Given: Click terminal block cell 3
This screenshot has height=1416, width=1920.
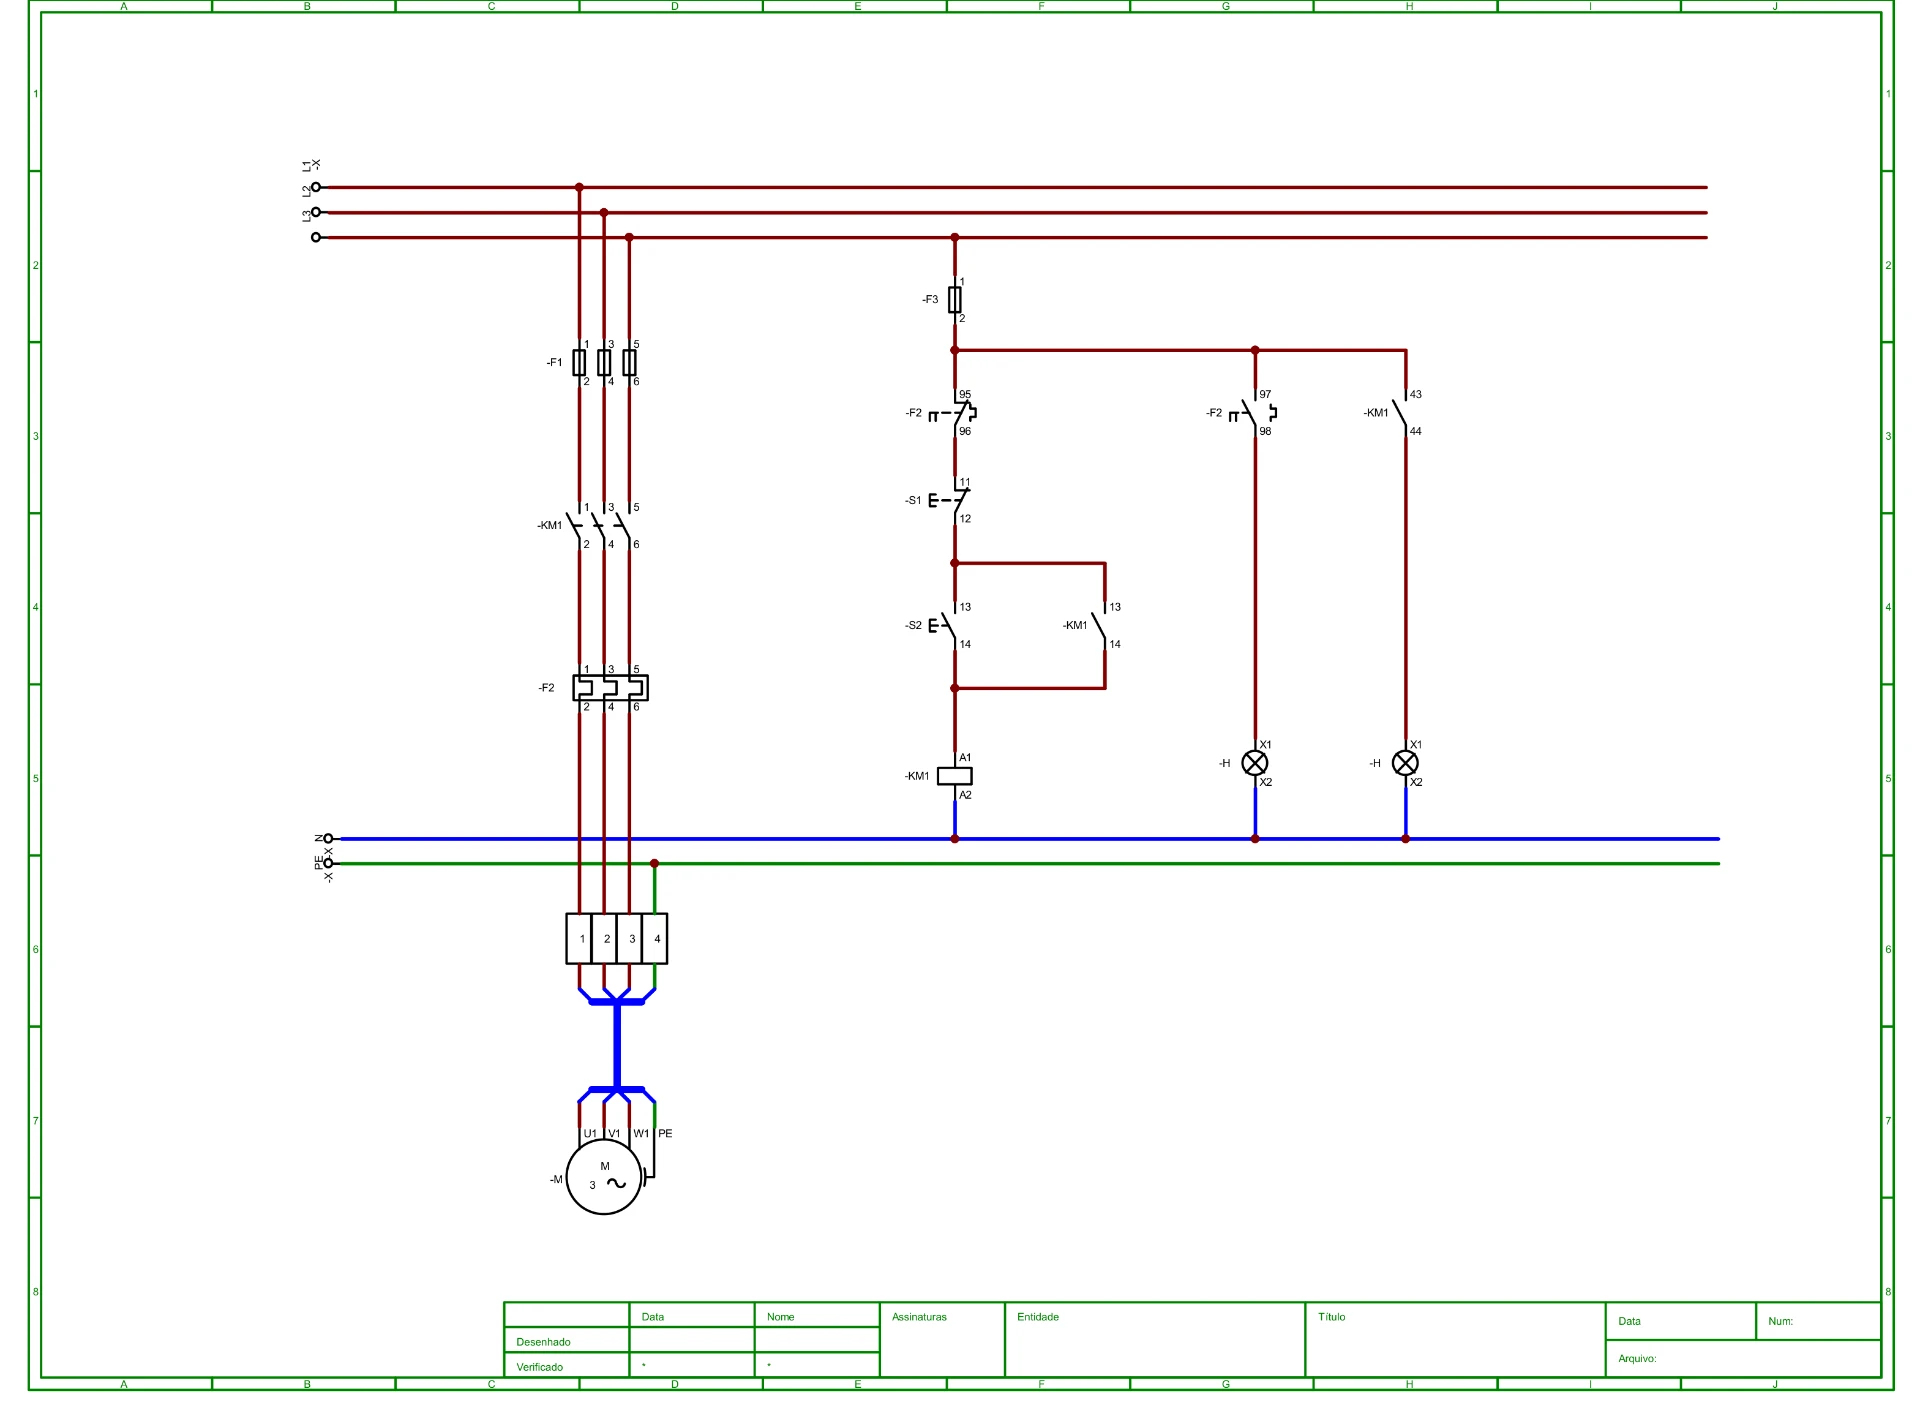Looking at the screenshot, I should coord(630,939).
